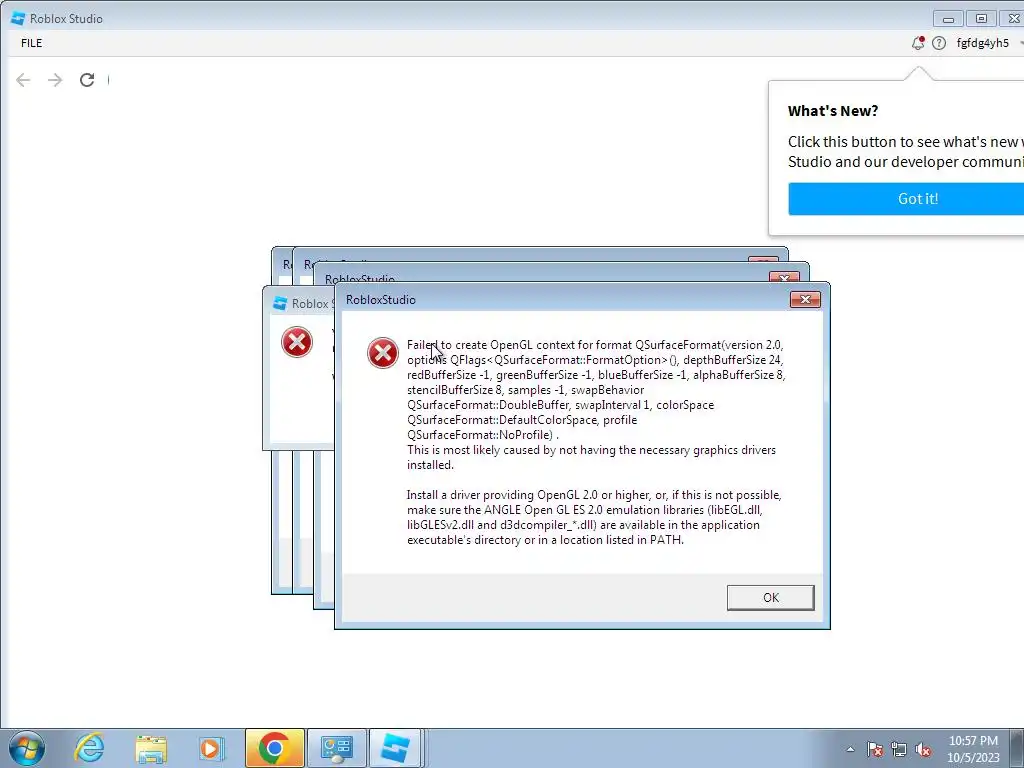Open Windows Media Player from taskbar
The image size is (1024, 768).
click(x=211, y=748)
